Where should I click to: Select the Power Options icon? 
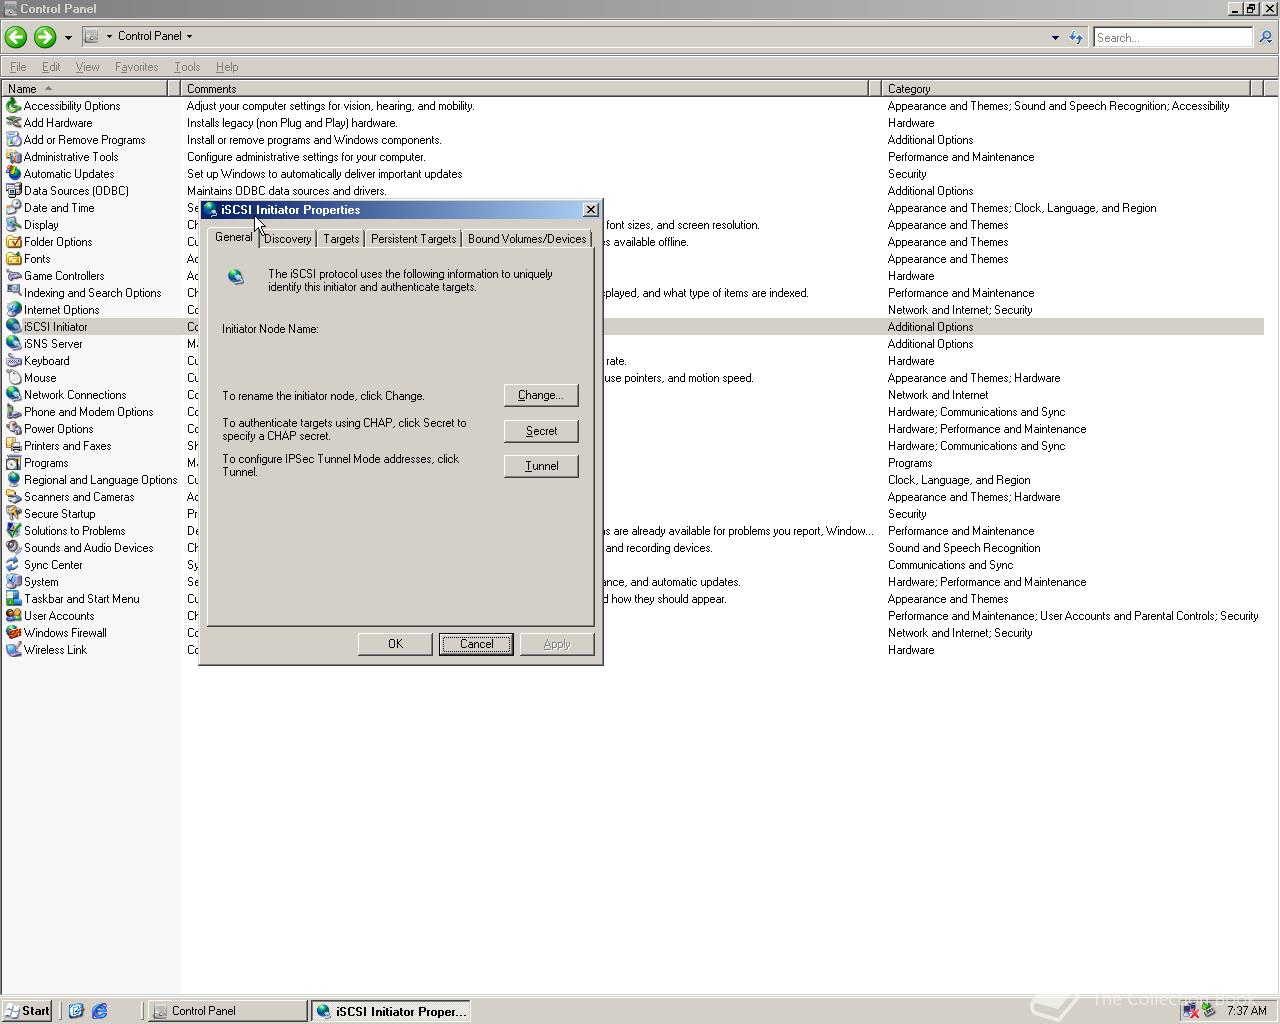click(x=13, y=429)
